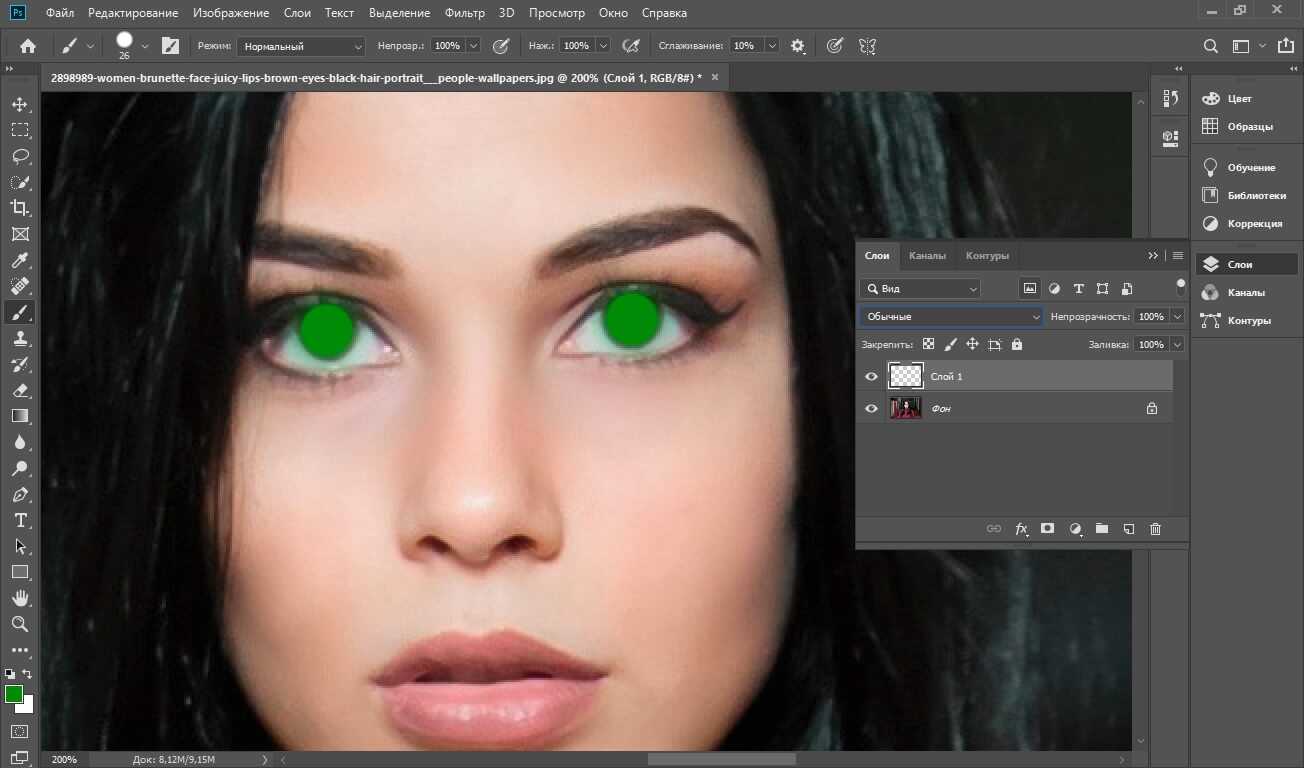Viewport: 1304px width, 768px height.
Task: Open the Обычные blend mode dropdown
Action: click(952, 317)
